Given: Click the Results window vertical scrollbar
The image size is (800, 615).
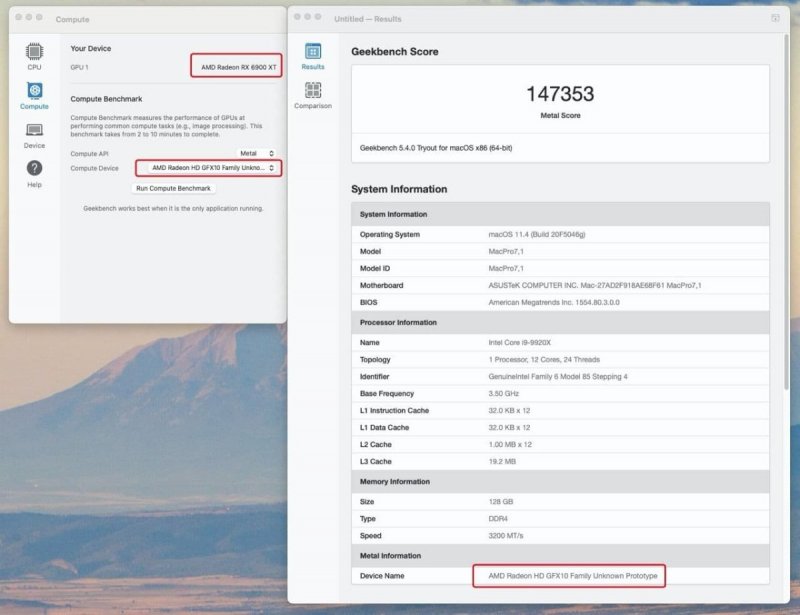Looking at the screenshot, I should pos(786,212).
